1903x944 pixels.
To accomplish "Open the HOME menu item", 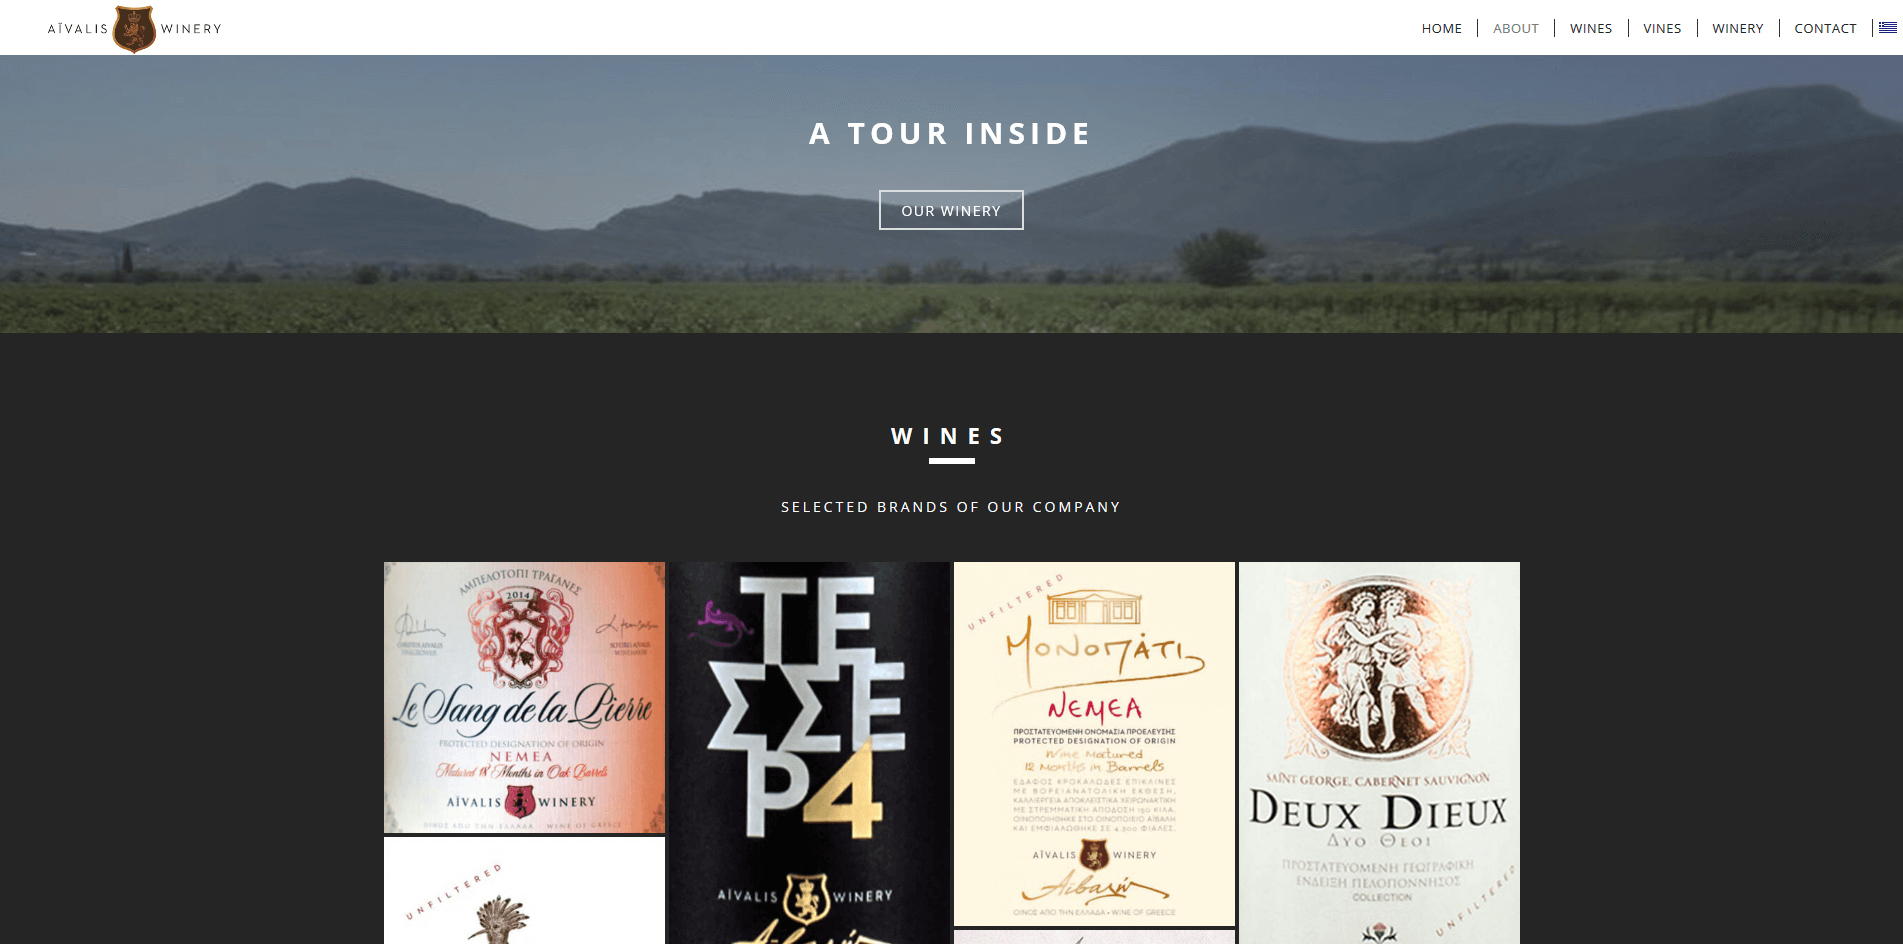I will pos(1441,28).
